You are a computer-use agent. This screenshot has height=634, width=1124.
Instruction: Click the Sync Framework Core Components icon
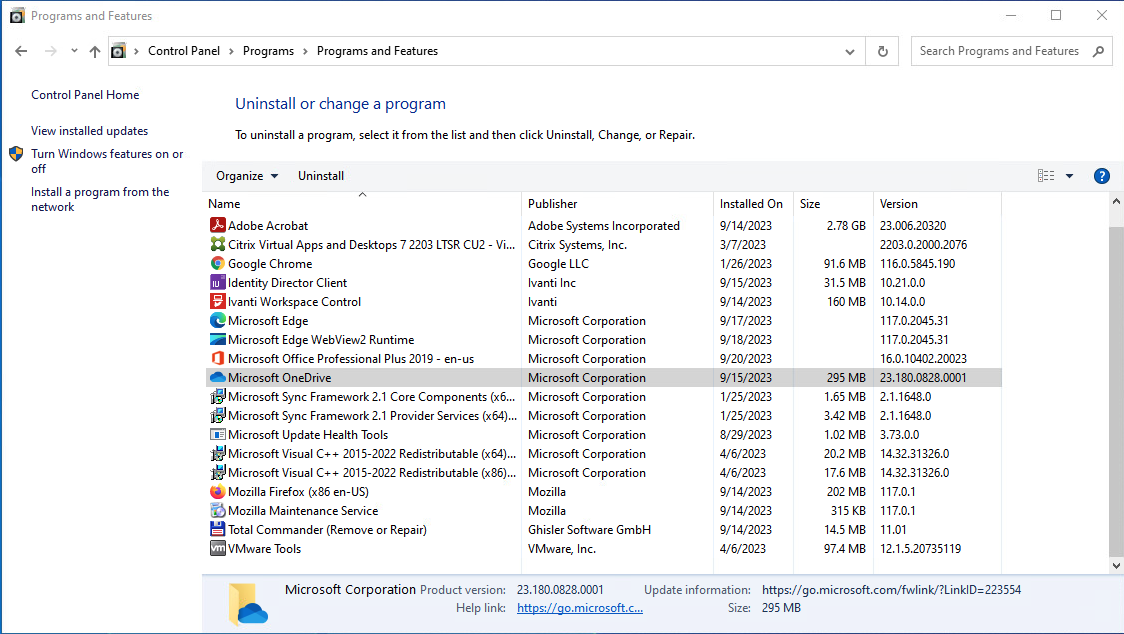pyautogui.click(x=217, y=397)
